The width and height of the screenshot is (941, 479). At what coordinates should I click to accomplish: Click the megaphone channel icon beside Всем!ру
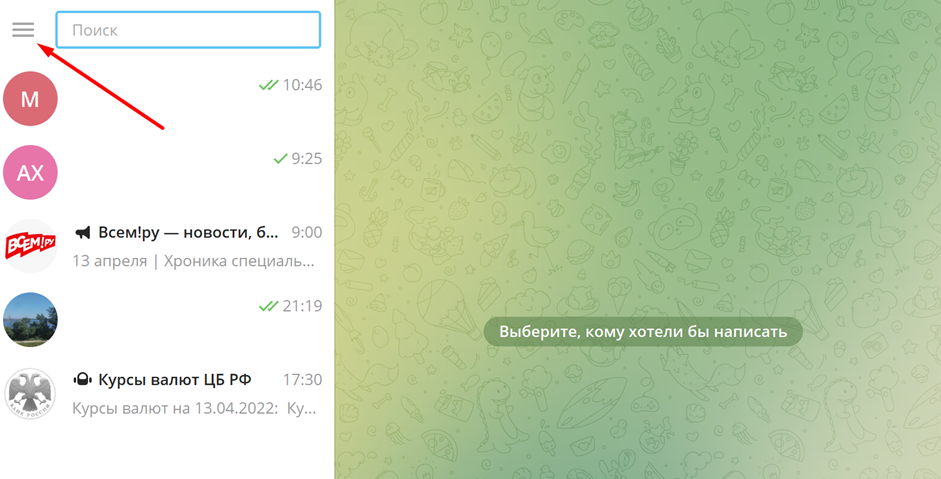(x=82, y=232)
